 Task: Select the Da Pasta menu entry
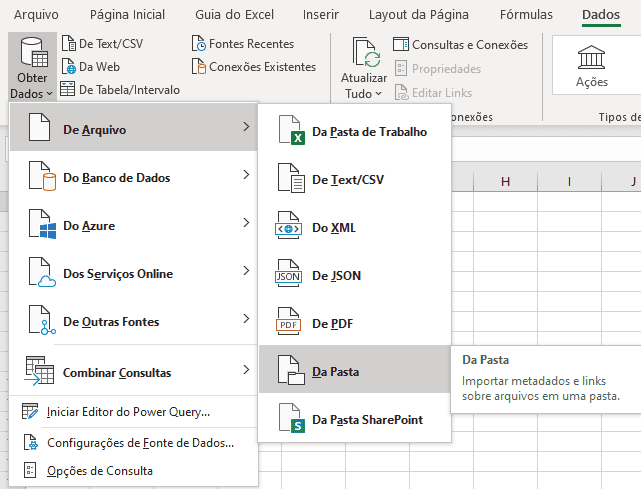[355, 369]
